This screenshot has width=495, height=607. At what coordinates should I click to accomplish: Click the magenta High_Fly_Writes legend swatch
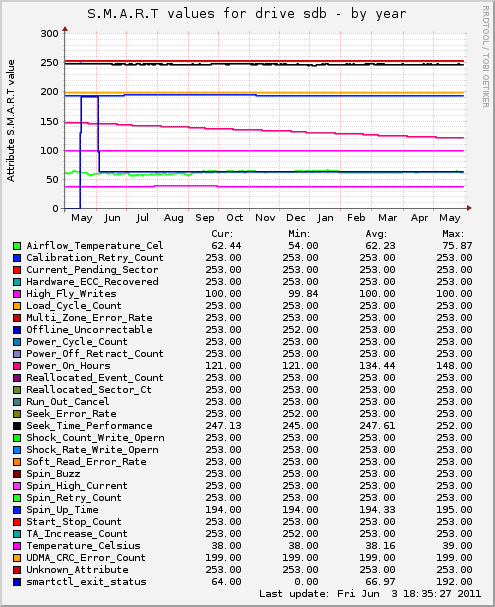17,294
